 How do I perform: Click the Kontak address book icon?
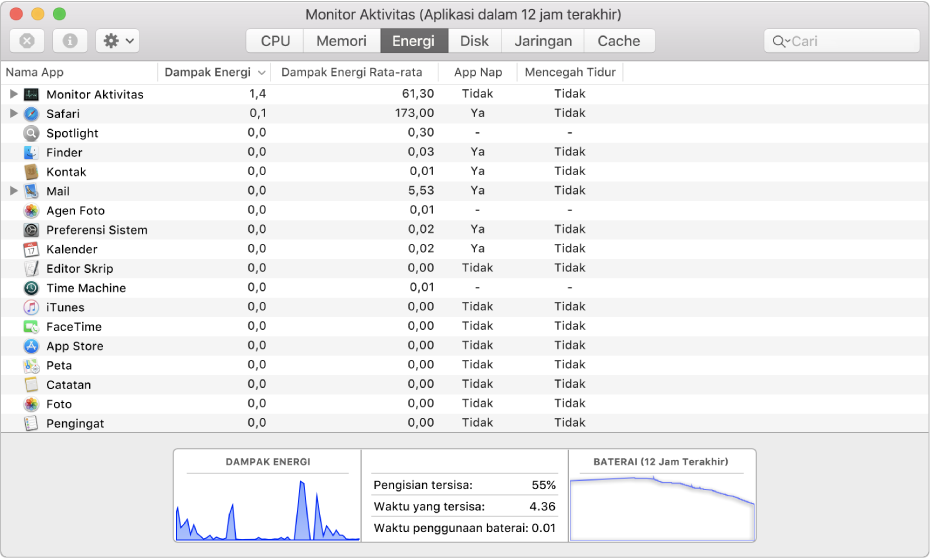point(31,172)
